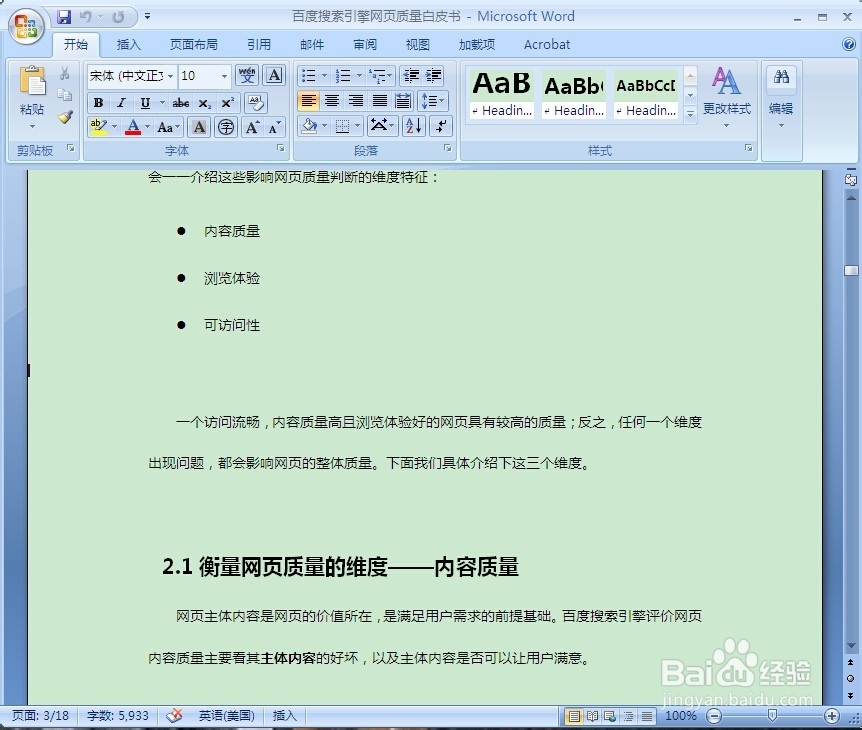Adjust the zoom slider handle
Screen dimensions: 862x730
tap(772, 715)
